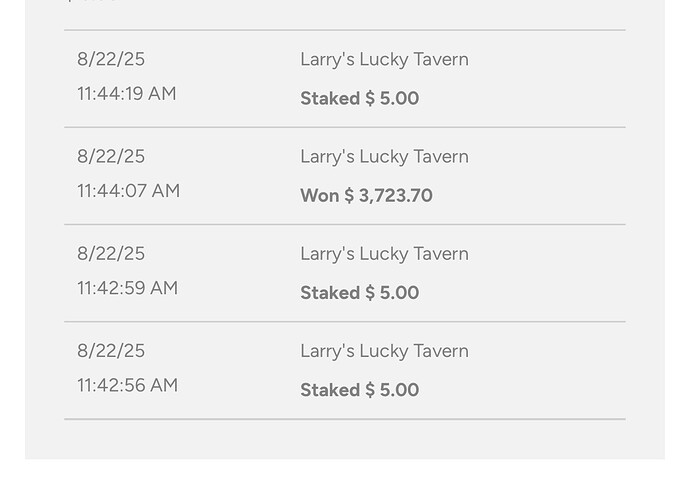This screenshot has height=496, width=690.
Task: Click the 11:42:59 AM timestamp
Action: [x=127, y=288]
